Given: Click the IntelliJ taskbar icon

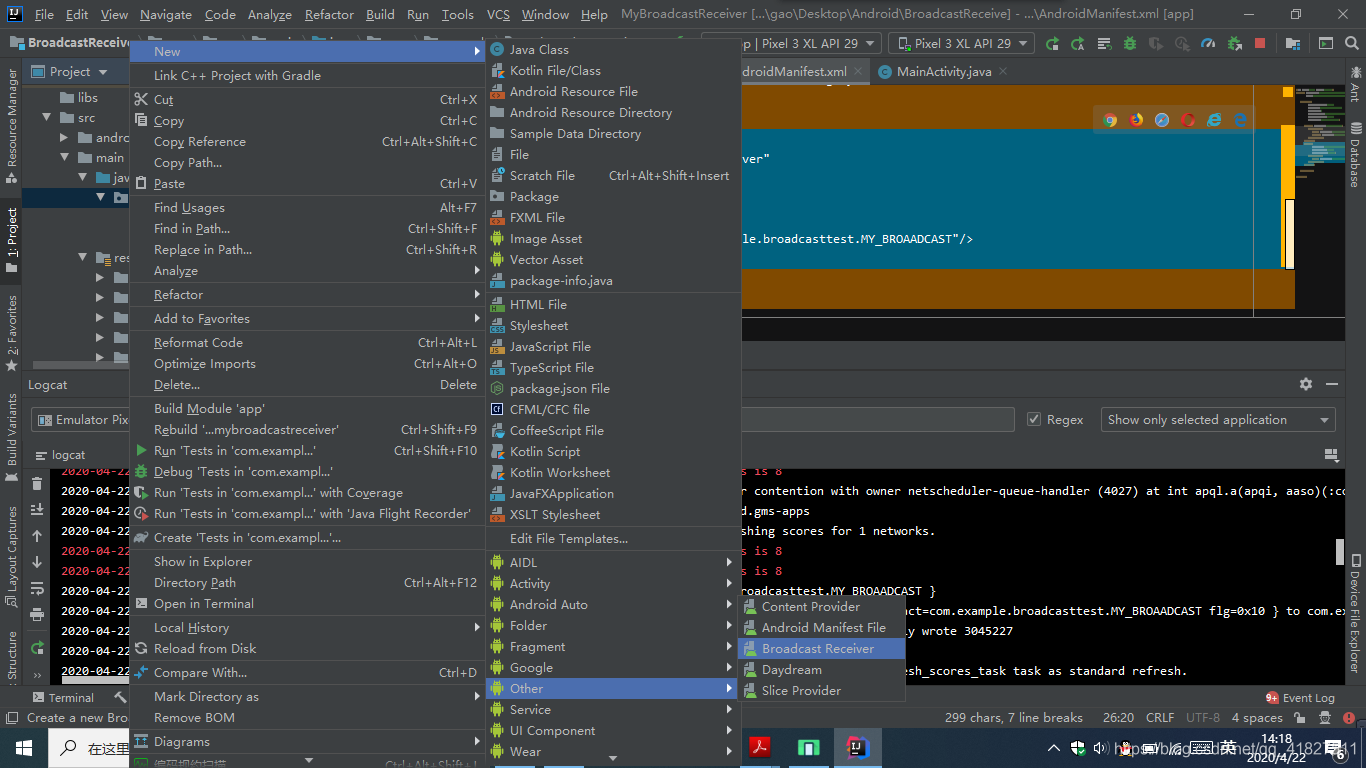Looking at the screenshot, I should coord(857,747).
